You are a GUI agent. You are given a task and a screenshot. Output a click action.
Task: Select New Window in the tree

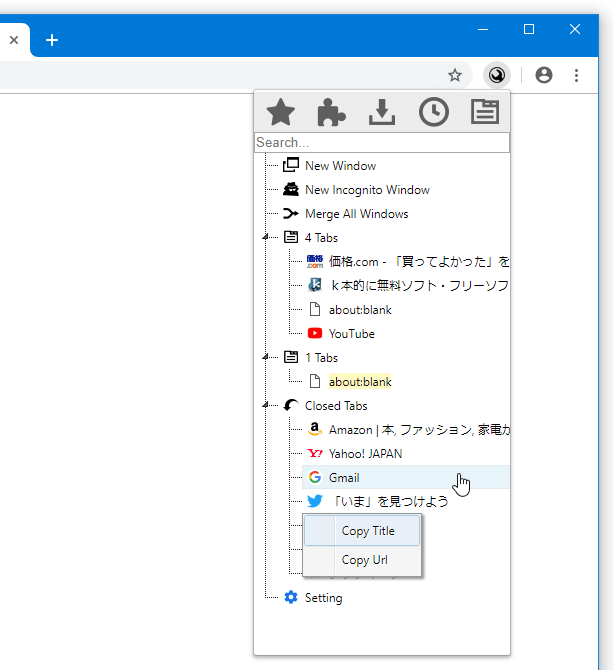click(341, 165)
